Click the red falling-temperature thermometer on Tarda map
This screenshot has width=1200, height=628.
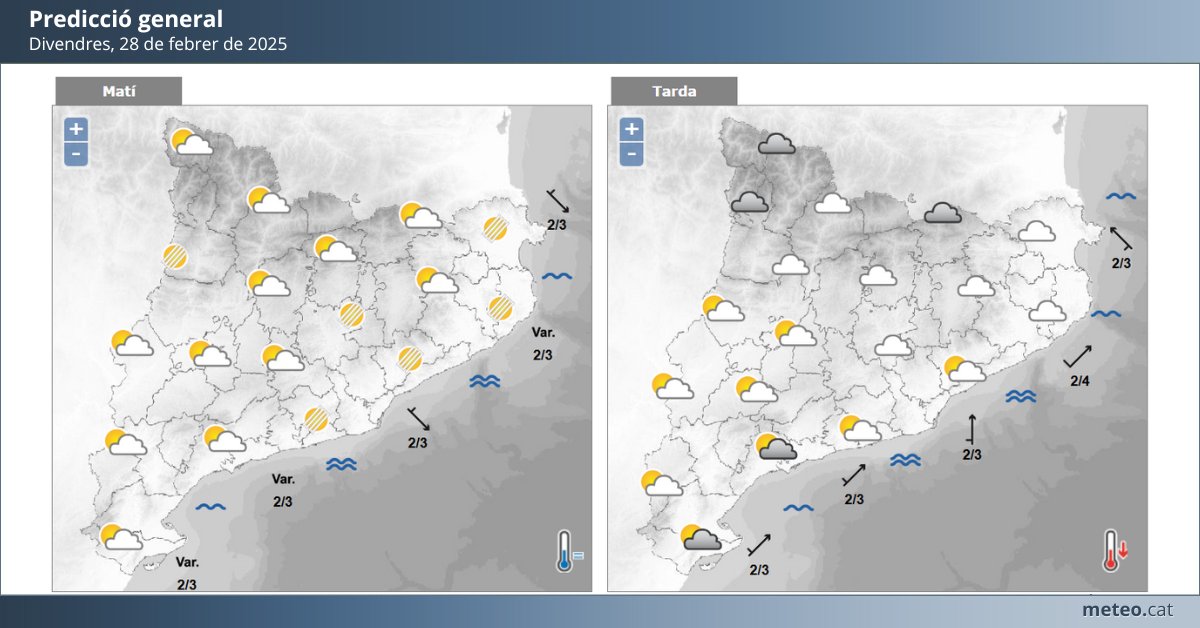pos(1115,551)
